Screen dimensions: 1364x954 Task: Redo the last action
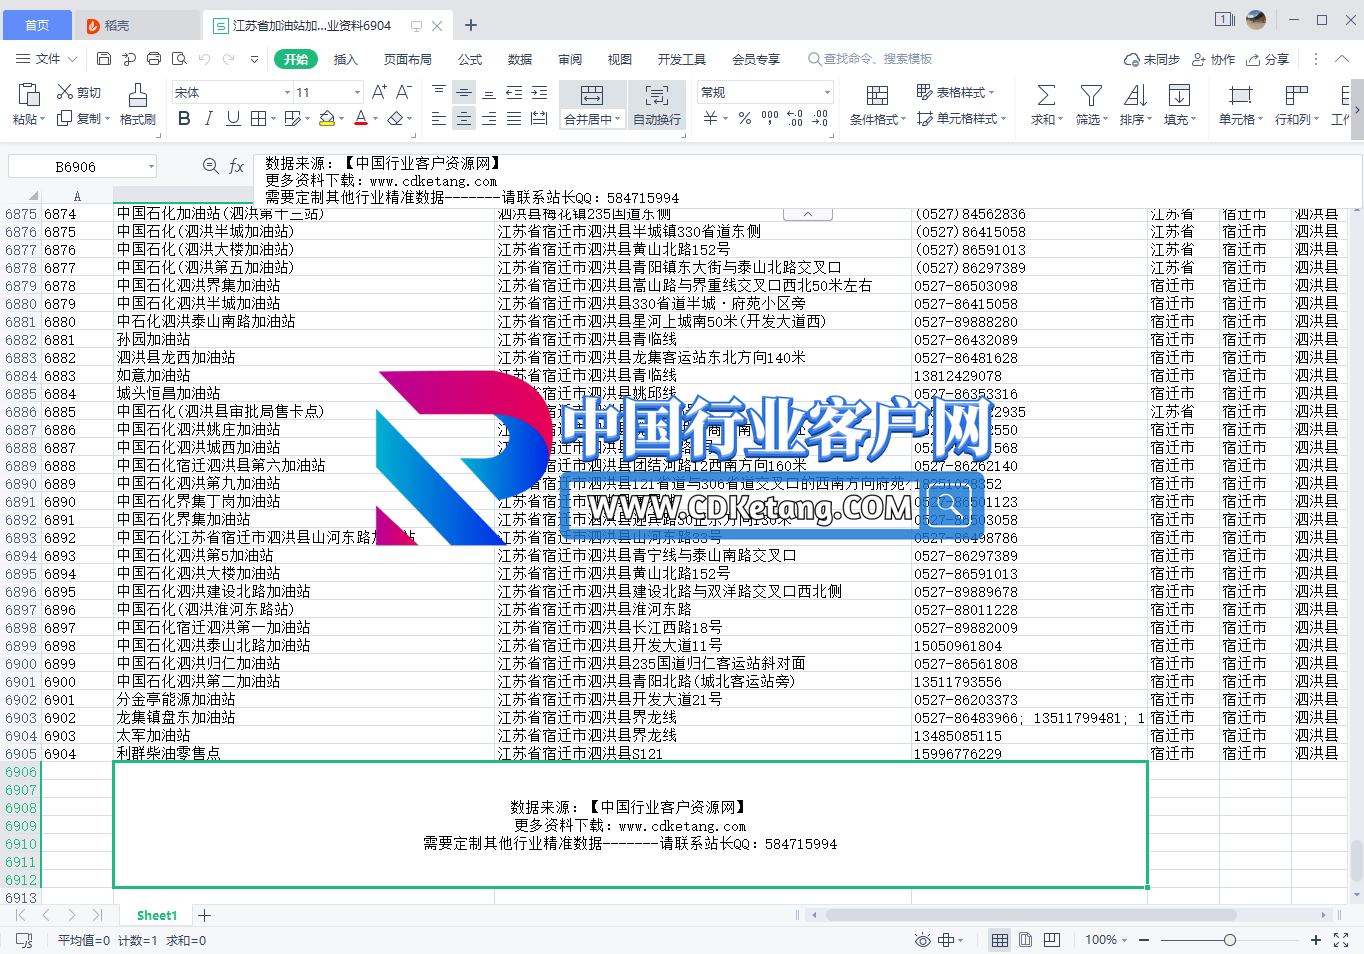click(x=229, y=59)
